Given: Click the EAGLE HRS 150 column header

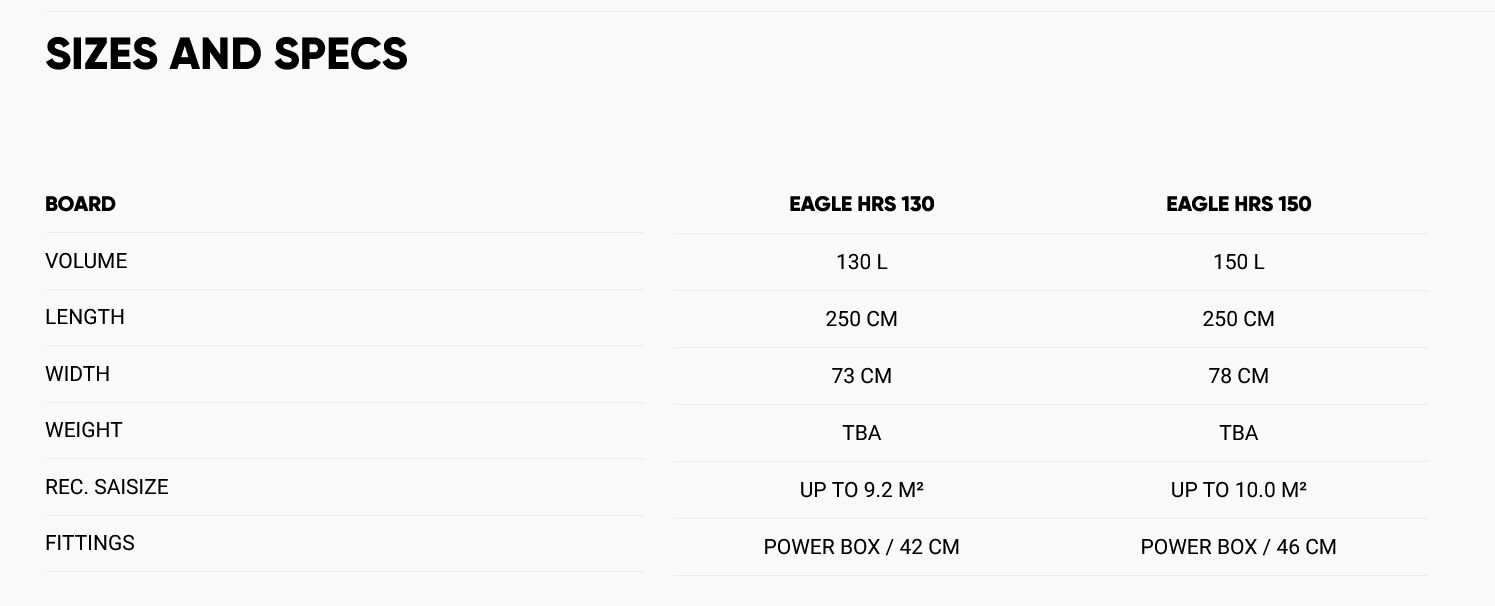Looking at the screenshot, I should click(x=1238, y=204).
